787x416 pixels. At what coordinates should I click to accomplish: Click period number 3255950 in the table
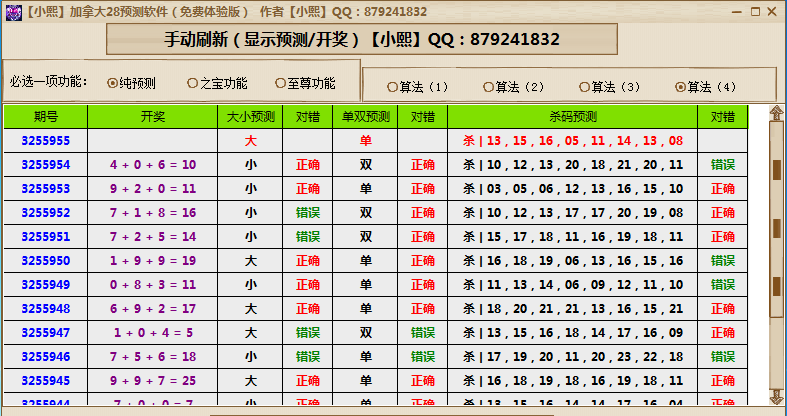45,261
